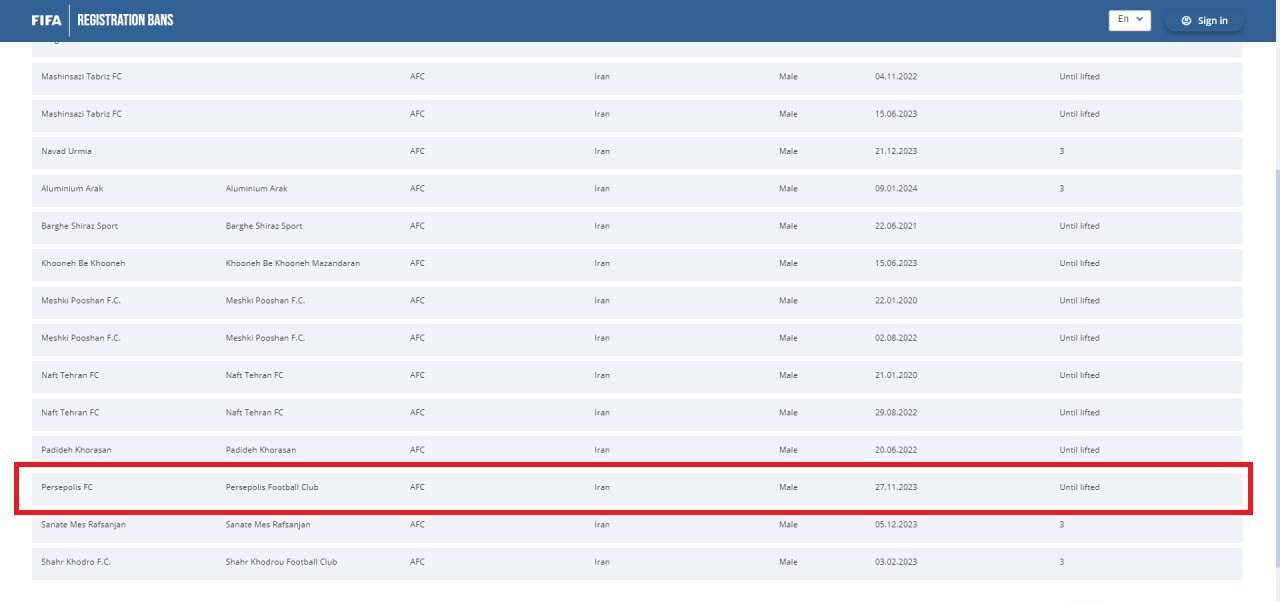Click the 27.11.2023 date for Persepolis
1280x602 pixels.
[x=895, y=487]
